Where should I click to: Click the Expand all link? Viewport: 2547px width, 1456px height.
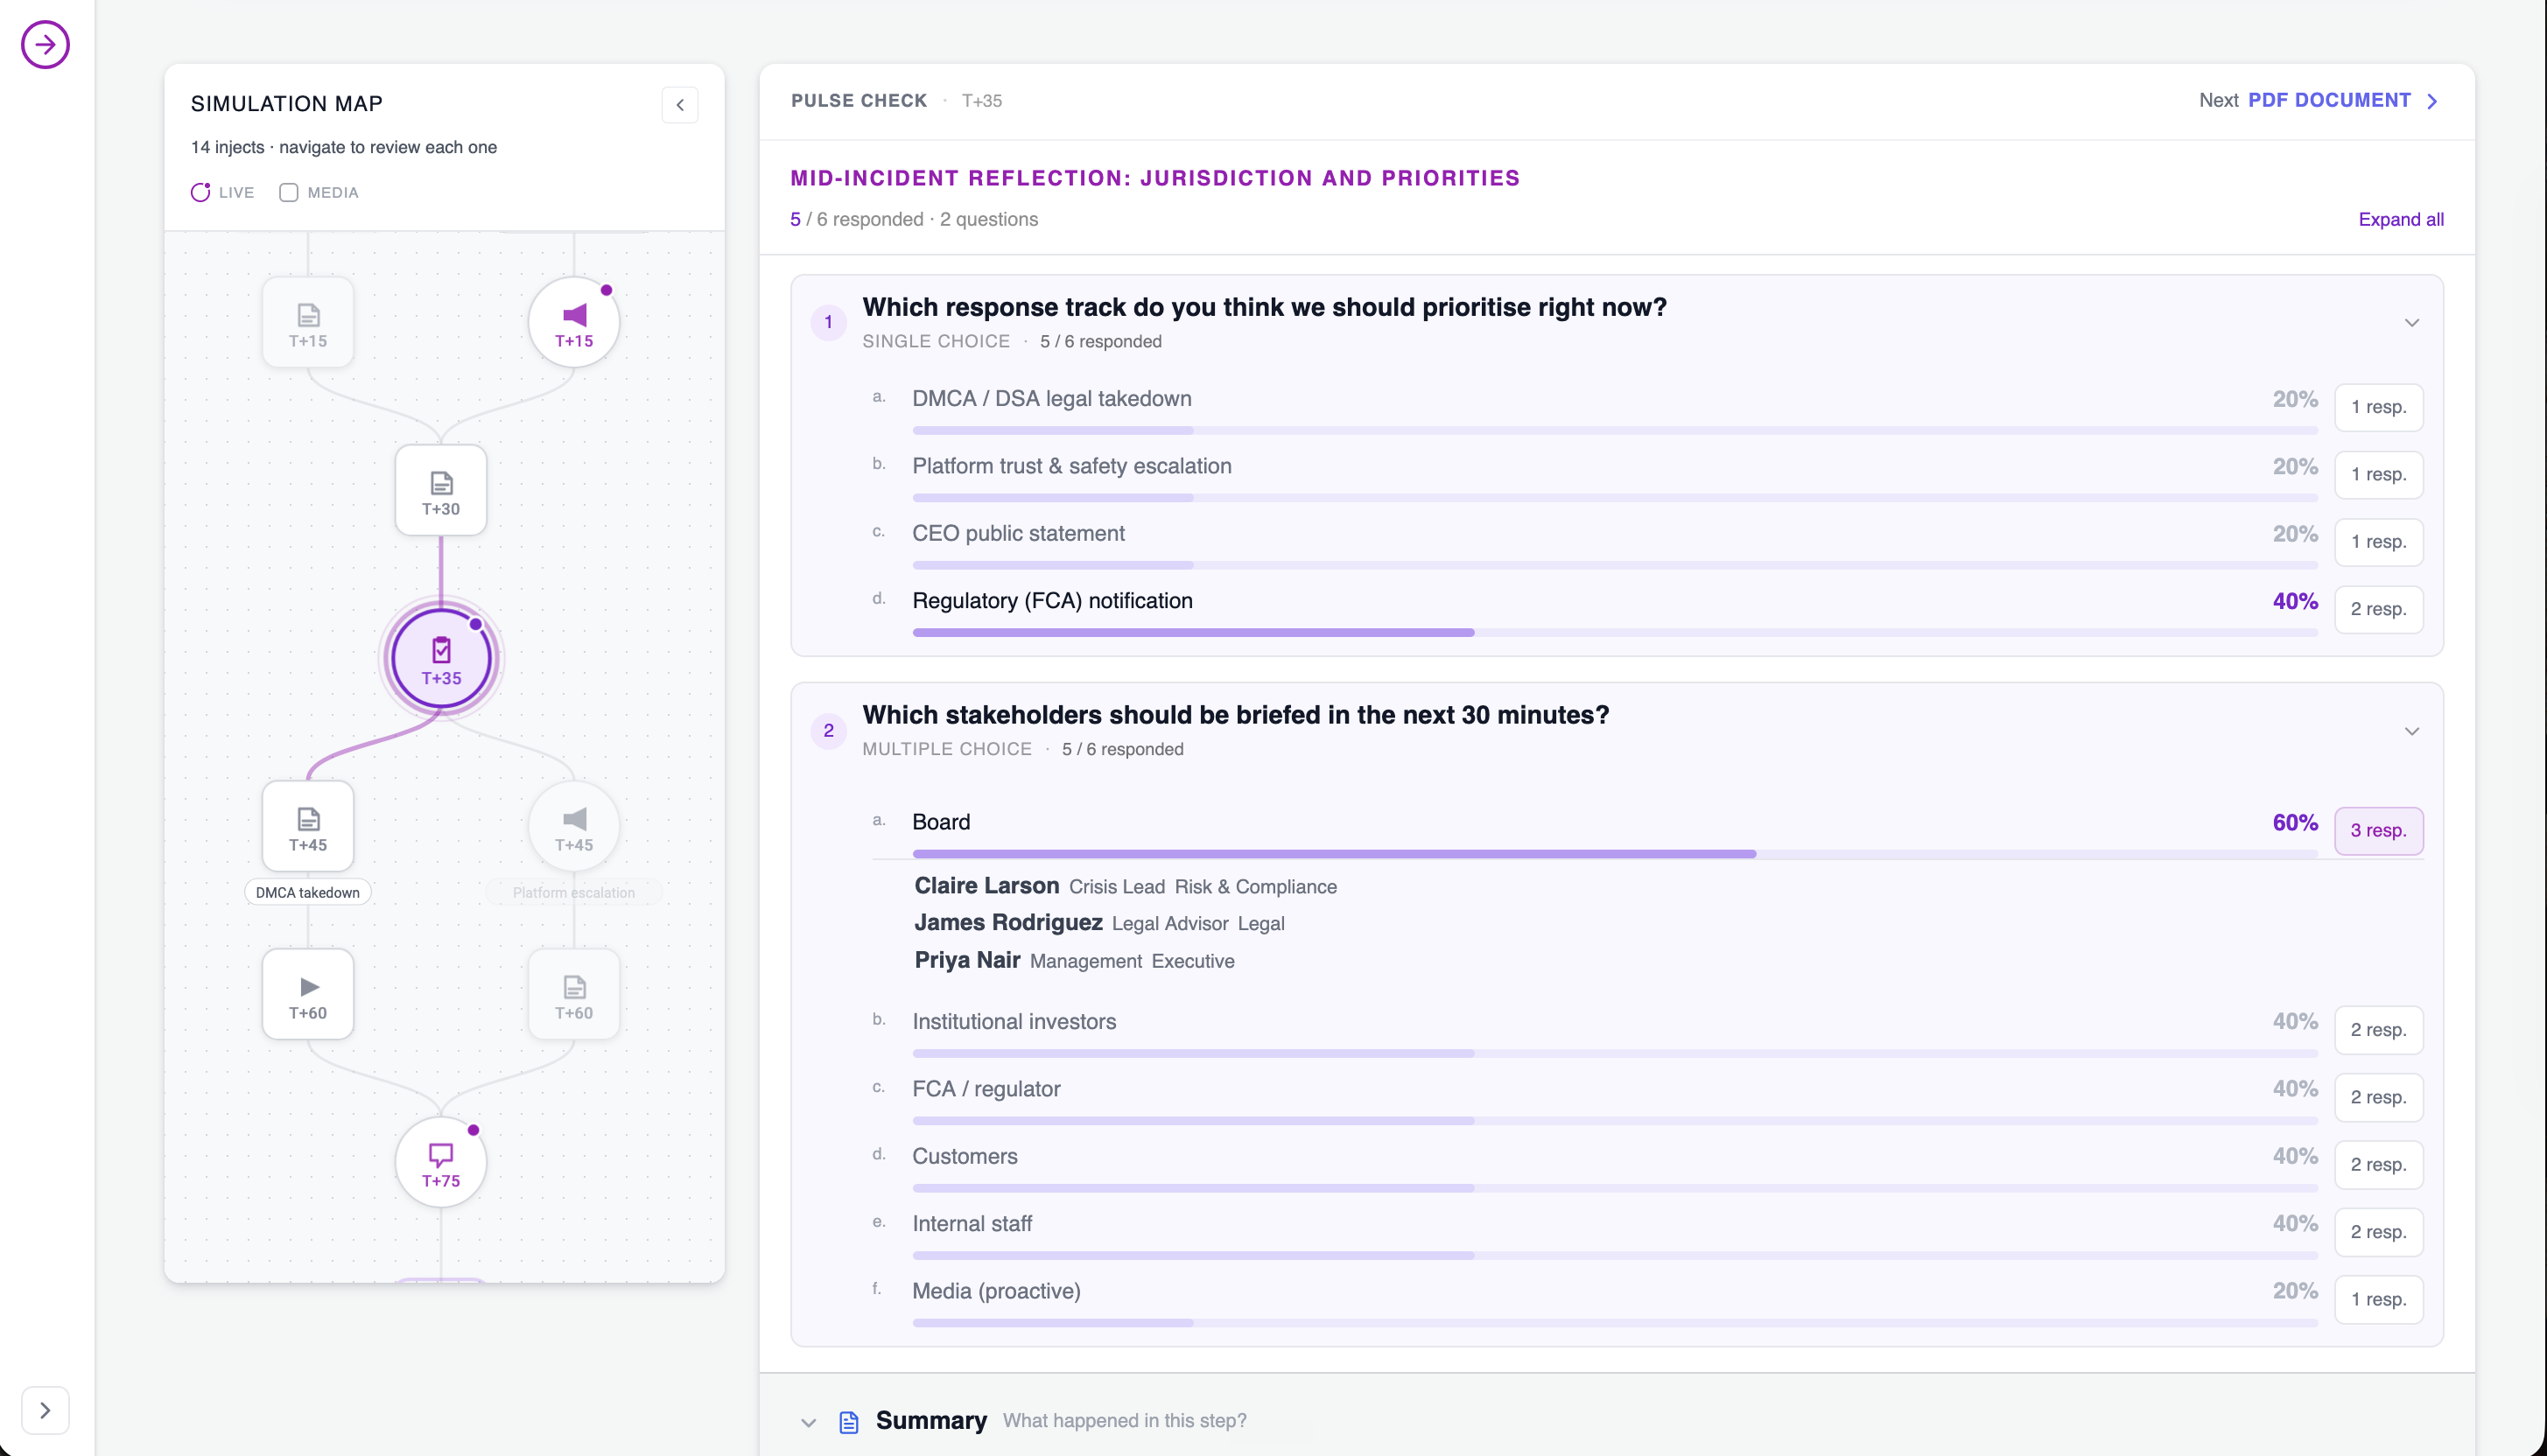click(2400, 219)
